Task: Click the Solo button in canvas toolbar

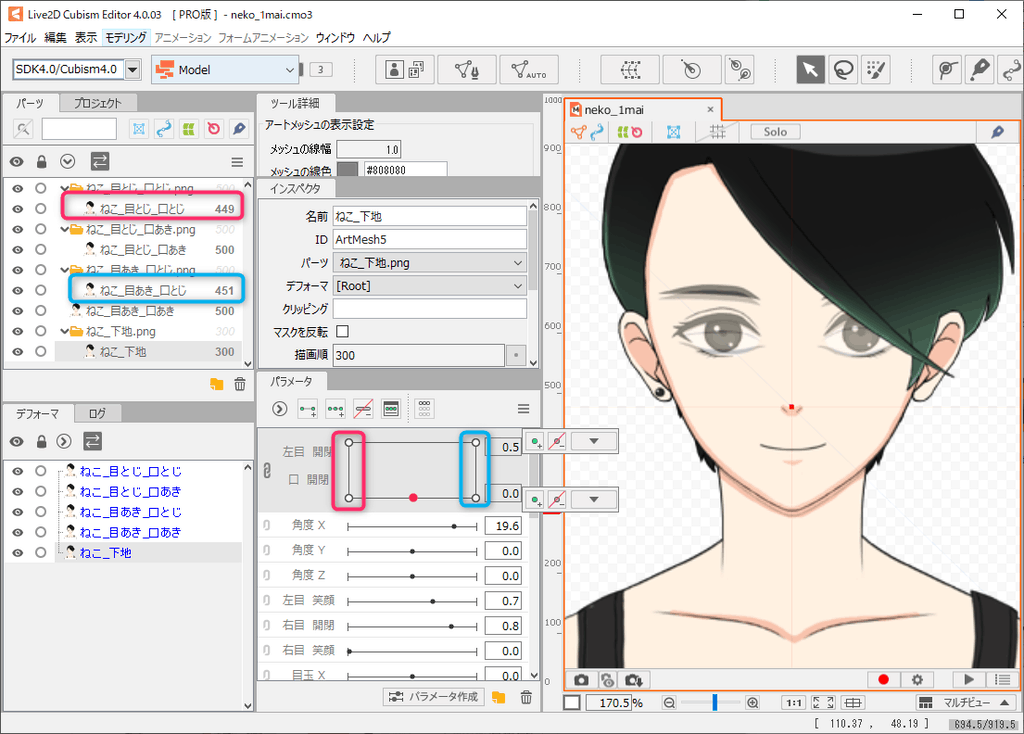Action: pos(775,132)
